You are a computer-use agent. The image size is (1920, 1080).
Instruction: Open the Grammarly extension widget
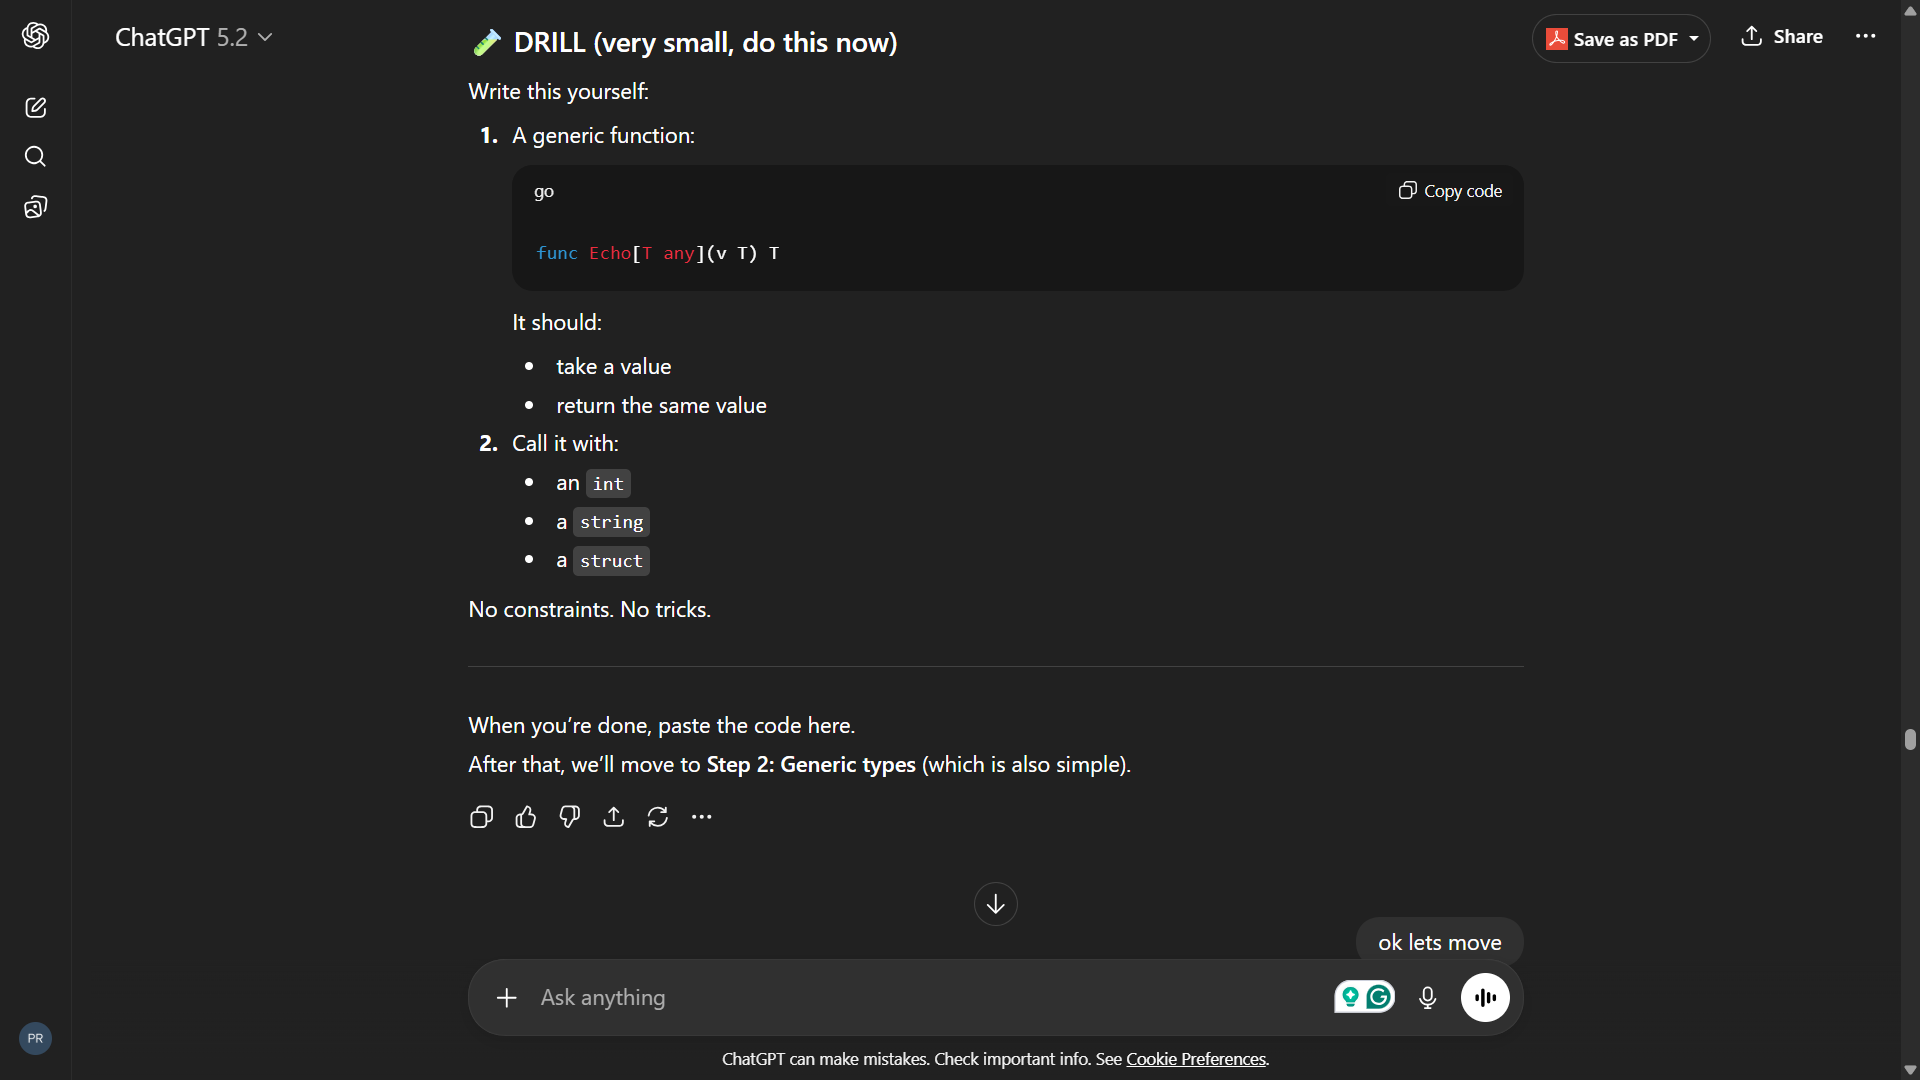click(x=1378, y=997)
